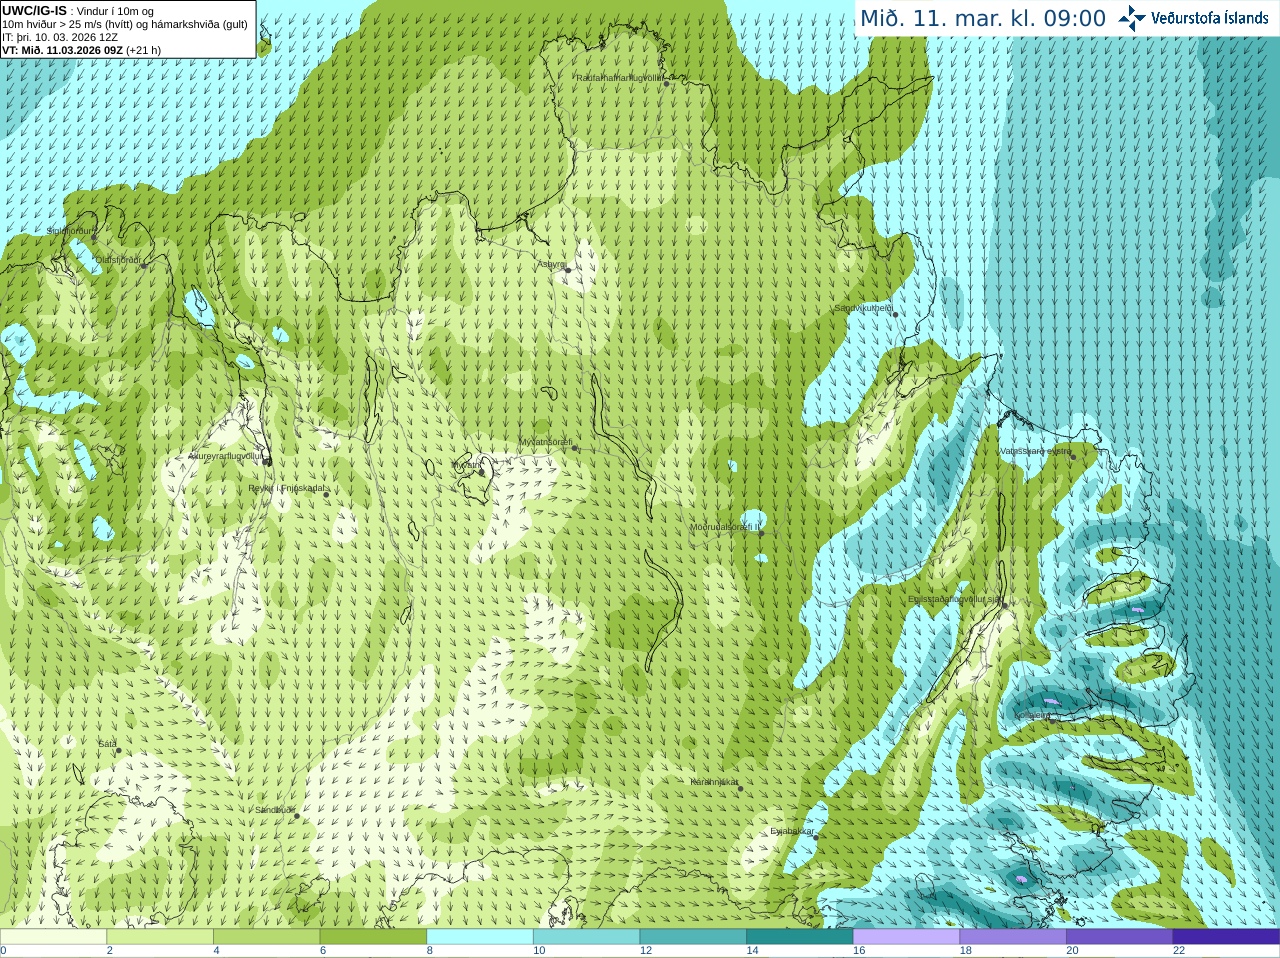The image size is (1280, 958).
Task: Click the legend value '10'
Action: click(539, 951)
